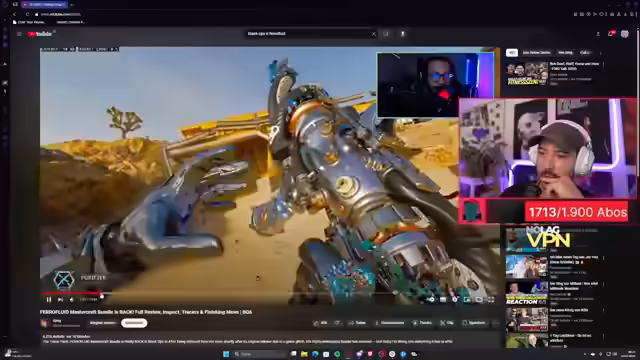Image resolution: width=640 pixels, height=360 pixels.
Task: Open a new browser tab
Action: [72, 4]
